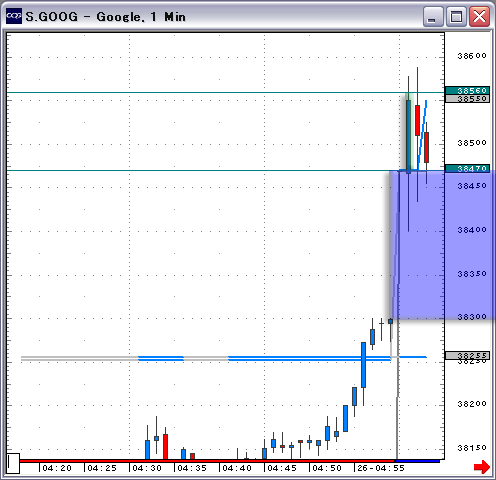Click the red right-arrow scroll icon
This screenshot has height=480, width=496.
coord(482,467)
